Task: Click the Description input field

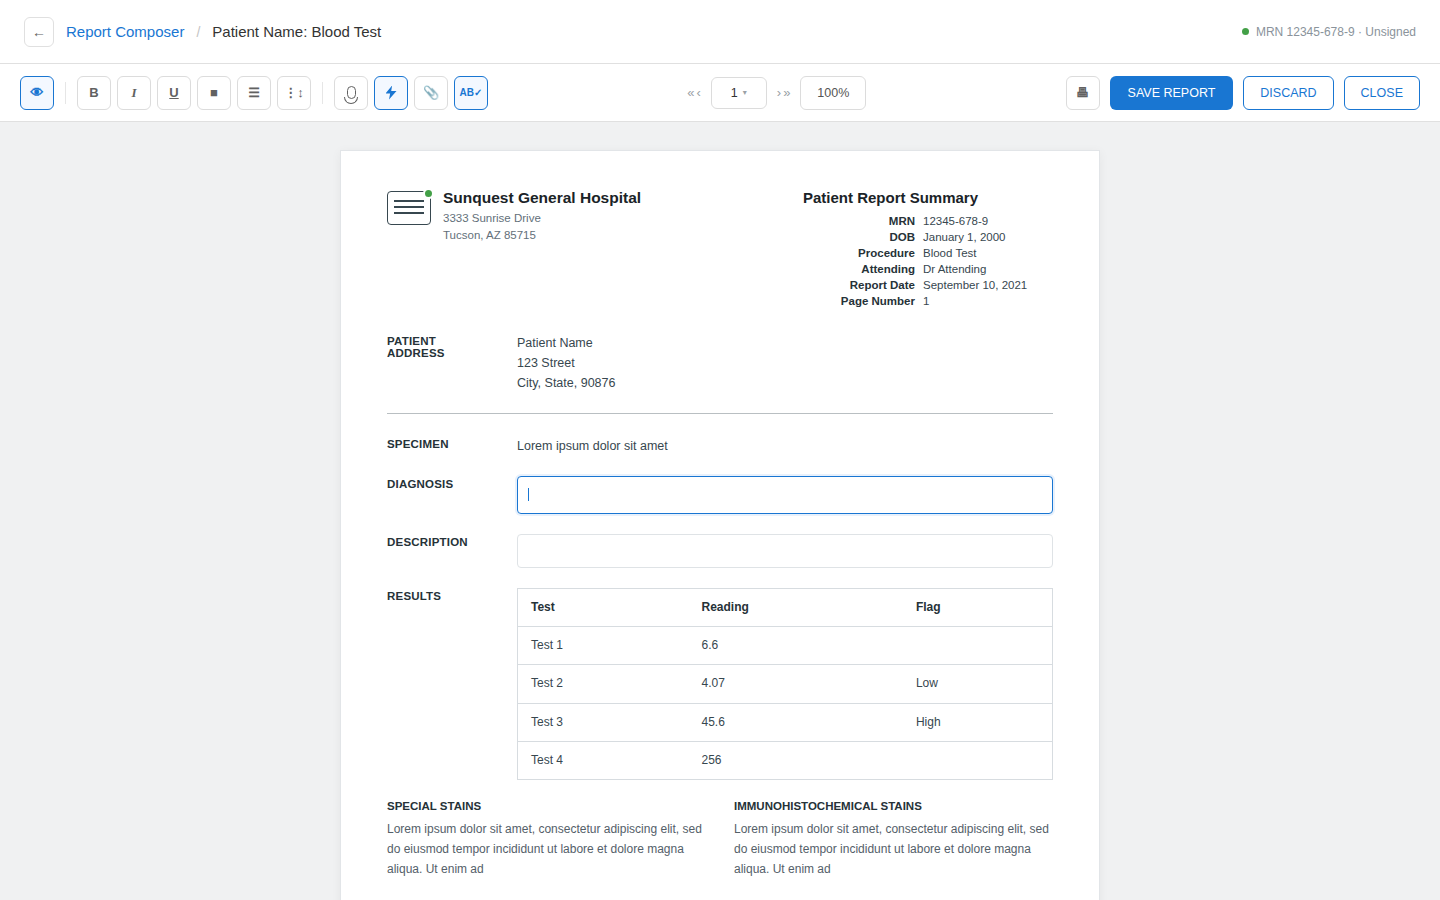Action: pyautogui.click(x=785, y=551)
